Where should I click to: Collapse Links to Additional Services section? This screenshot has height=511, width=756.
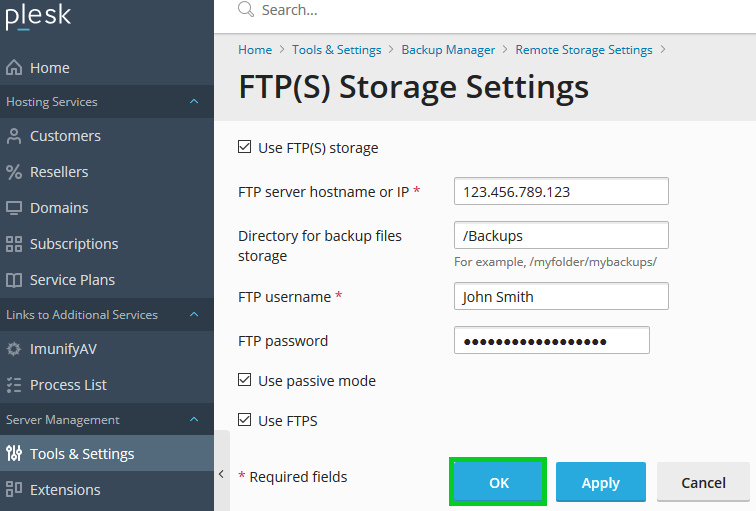click(x=194, y=315)
